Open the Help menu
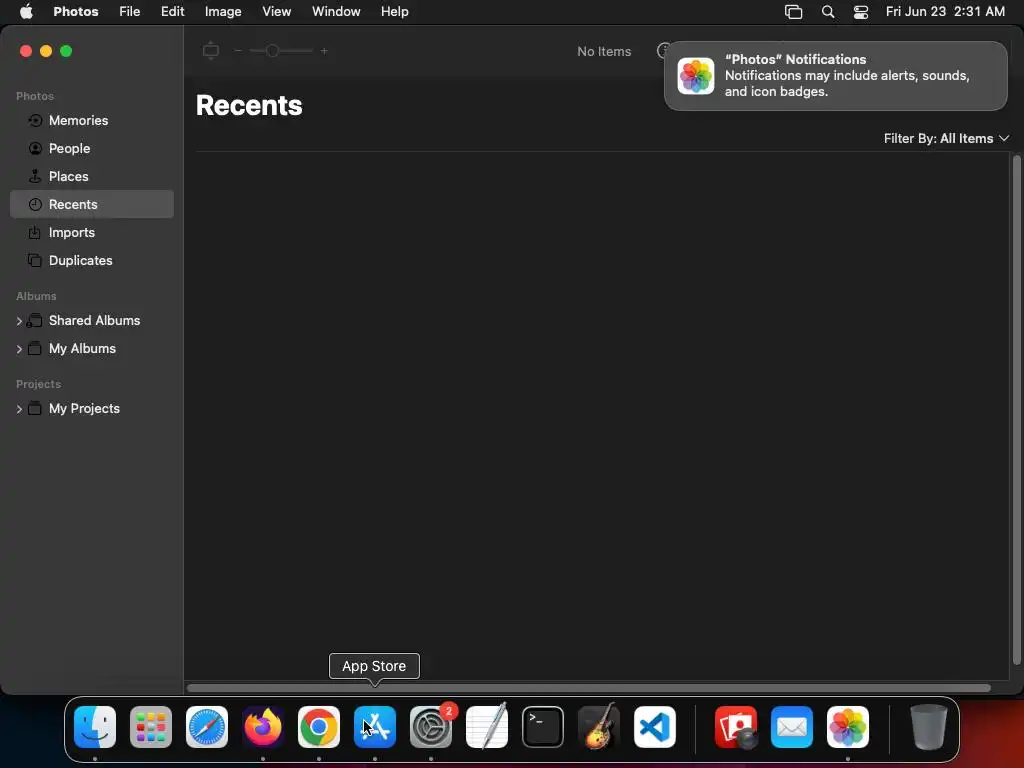Viewport: 1024px width, 768px height. coord(394,12)
